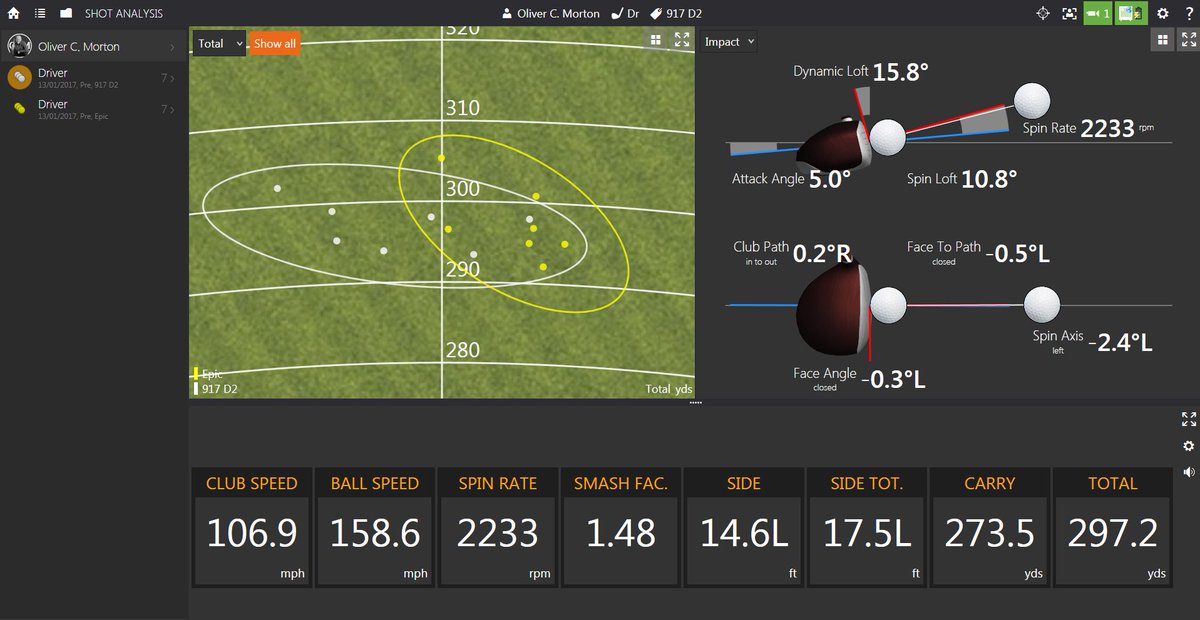Click the yellow ball icon for Epic
Viewport: 1200px width, 620px height.
pos(19,108)
